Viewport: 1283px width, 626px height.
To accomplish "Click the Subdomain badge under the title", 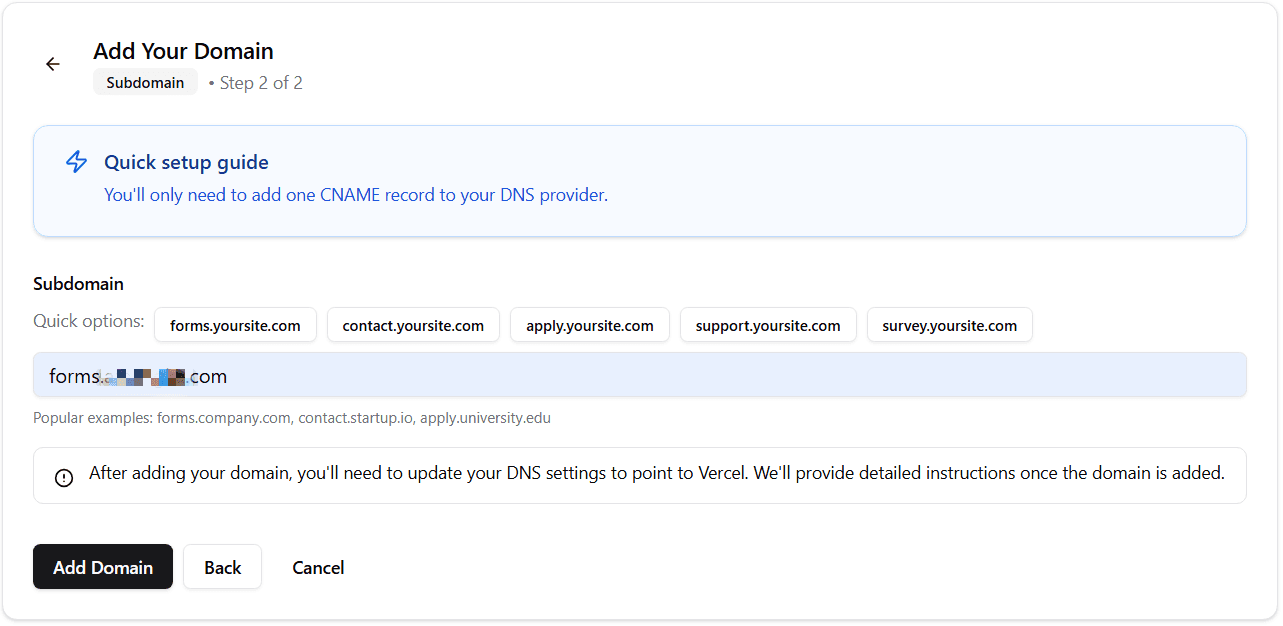I will [145, 83].
